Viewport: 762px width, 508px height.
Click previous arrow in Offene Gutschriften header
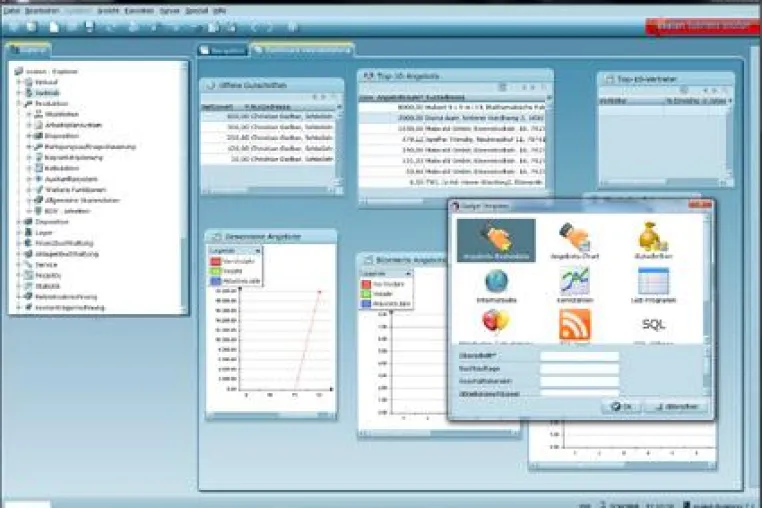coord(315,97)
